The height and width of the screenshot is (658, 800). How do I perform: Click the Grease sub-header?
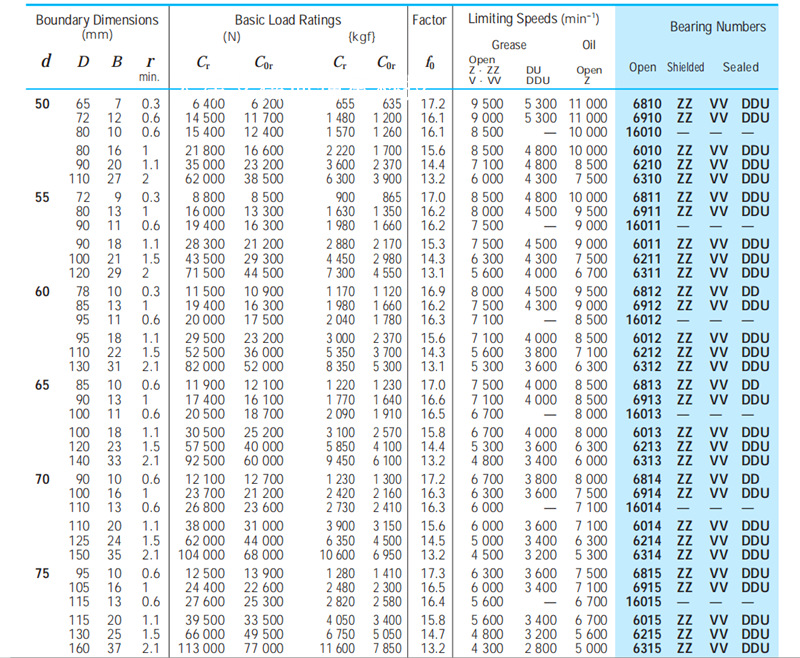click(509, 45)
